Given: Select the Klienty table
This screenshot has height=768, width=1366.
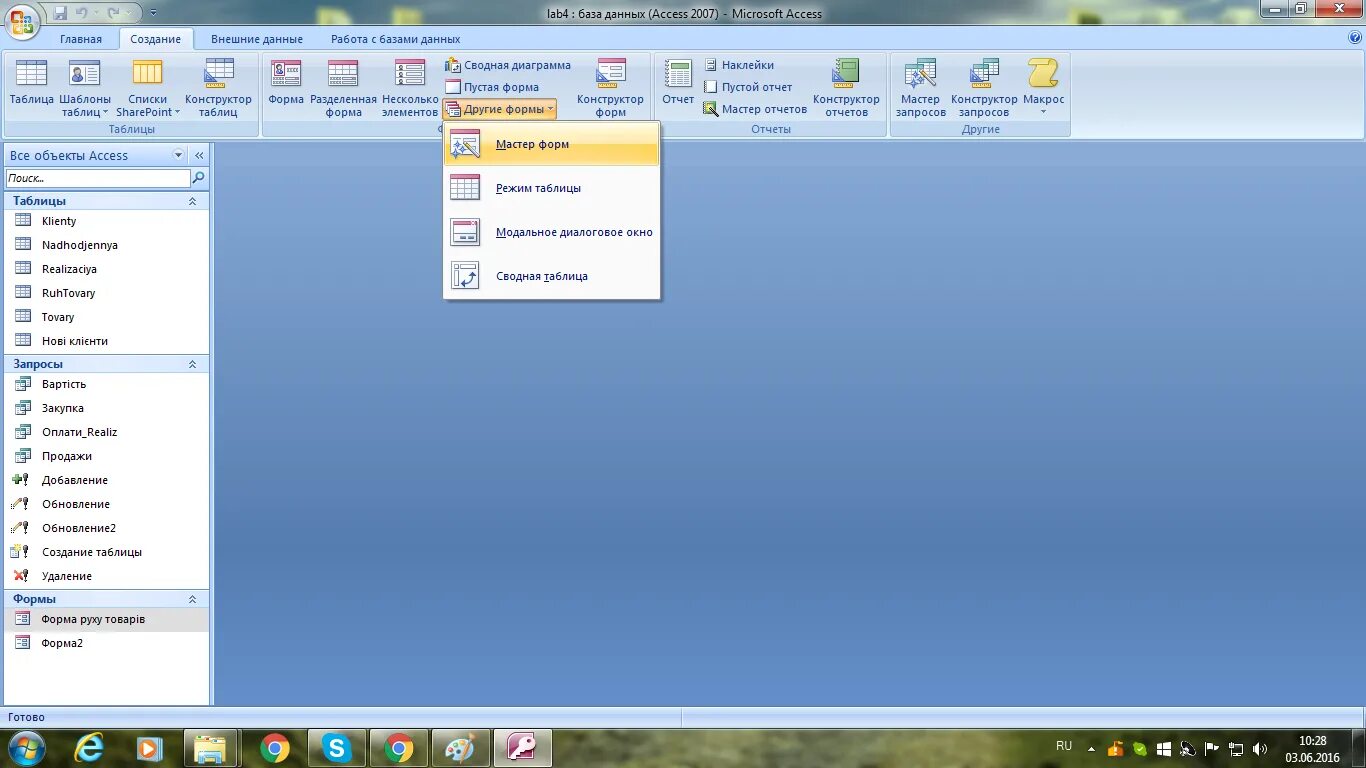Looking at the screenshot, I should click(x=106, y=221).
